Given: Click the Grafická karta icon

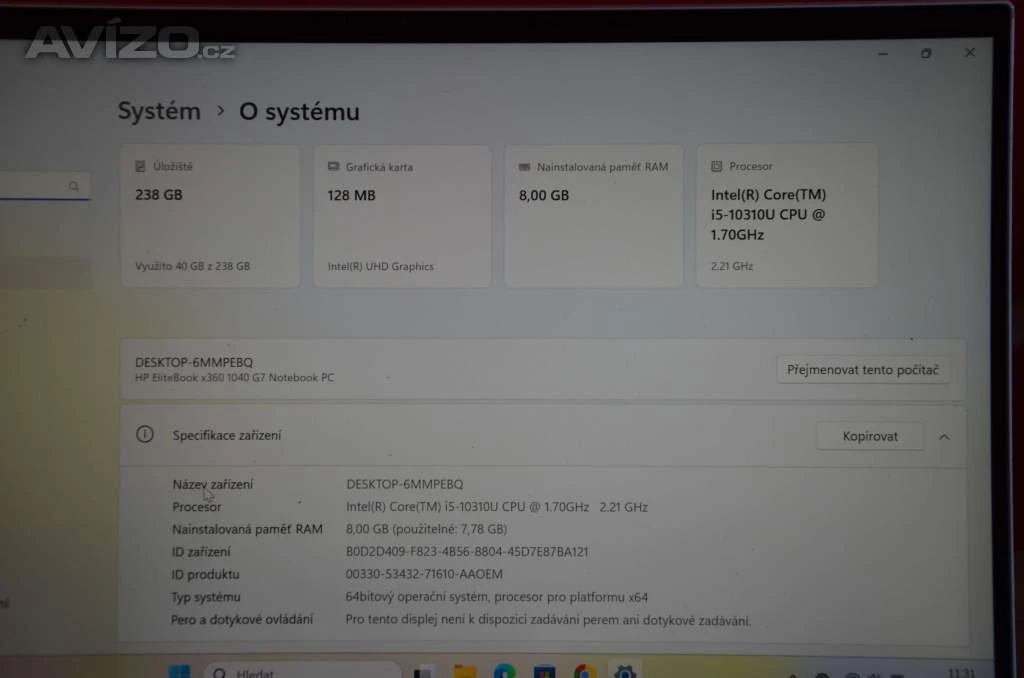Looking at the screenshot, I should 333,167.
